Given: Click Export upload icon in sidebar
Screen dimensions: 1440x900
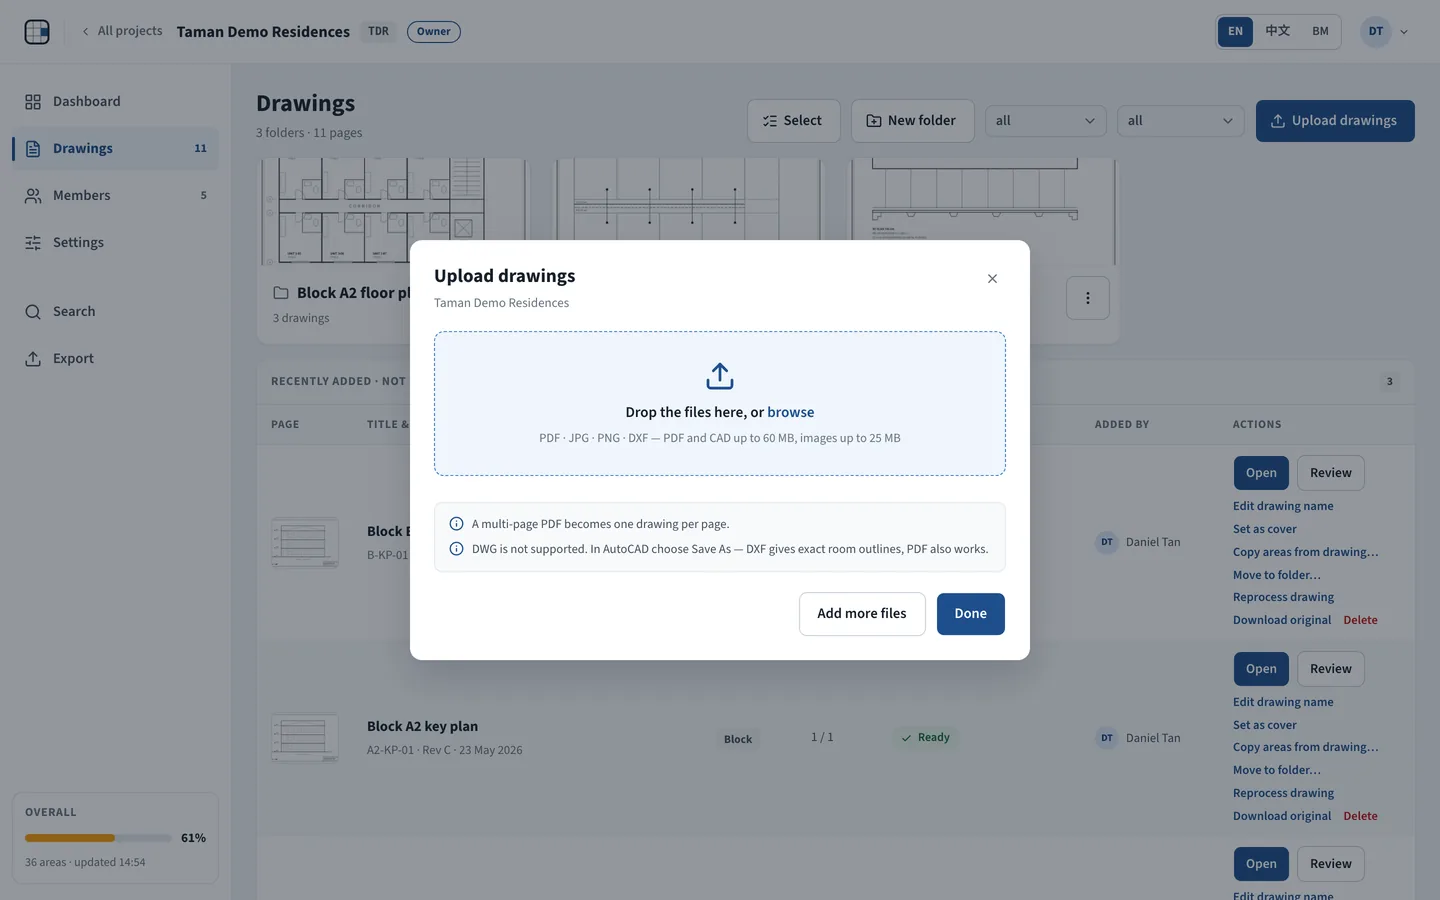Looking at the screenshot, I should click(33, 359).
